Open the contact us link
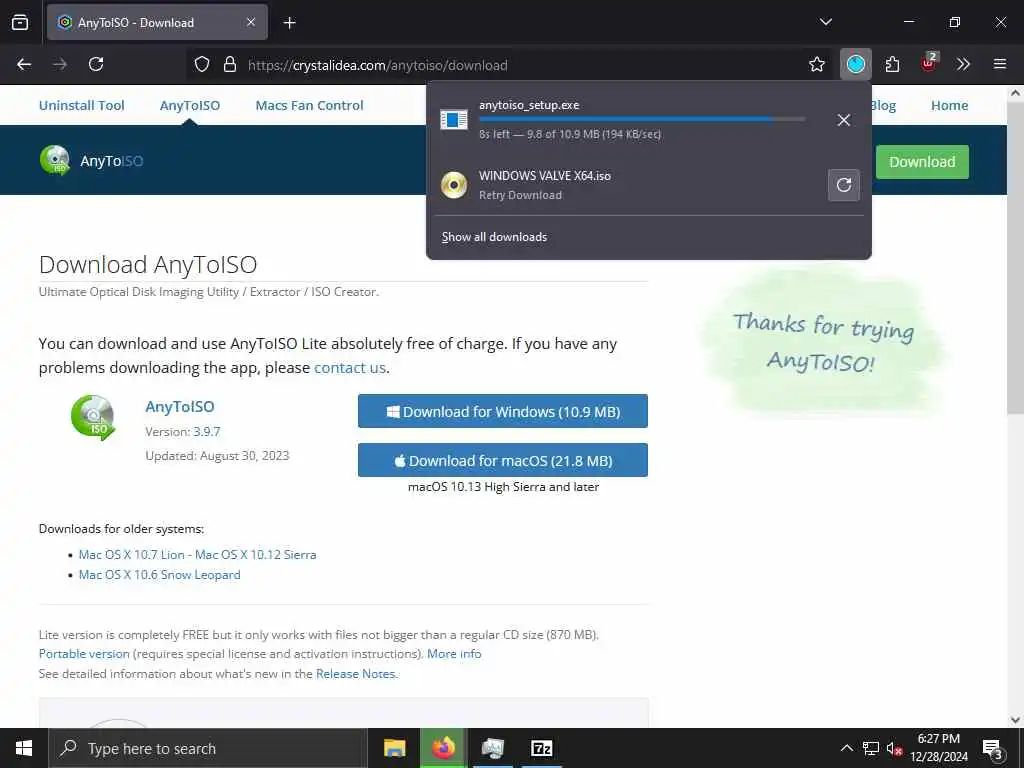Image resolution: width=1024 pixels, height=768 pixels. tap(349, 368)
